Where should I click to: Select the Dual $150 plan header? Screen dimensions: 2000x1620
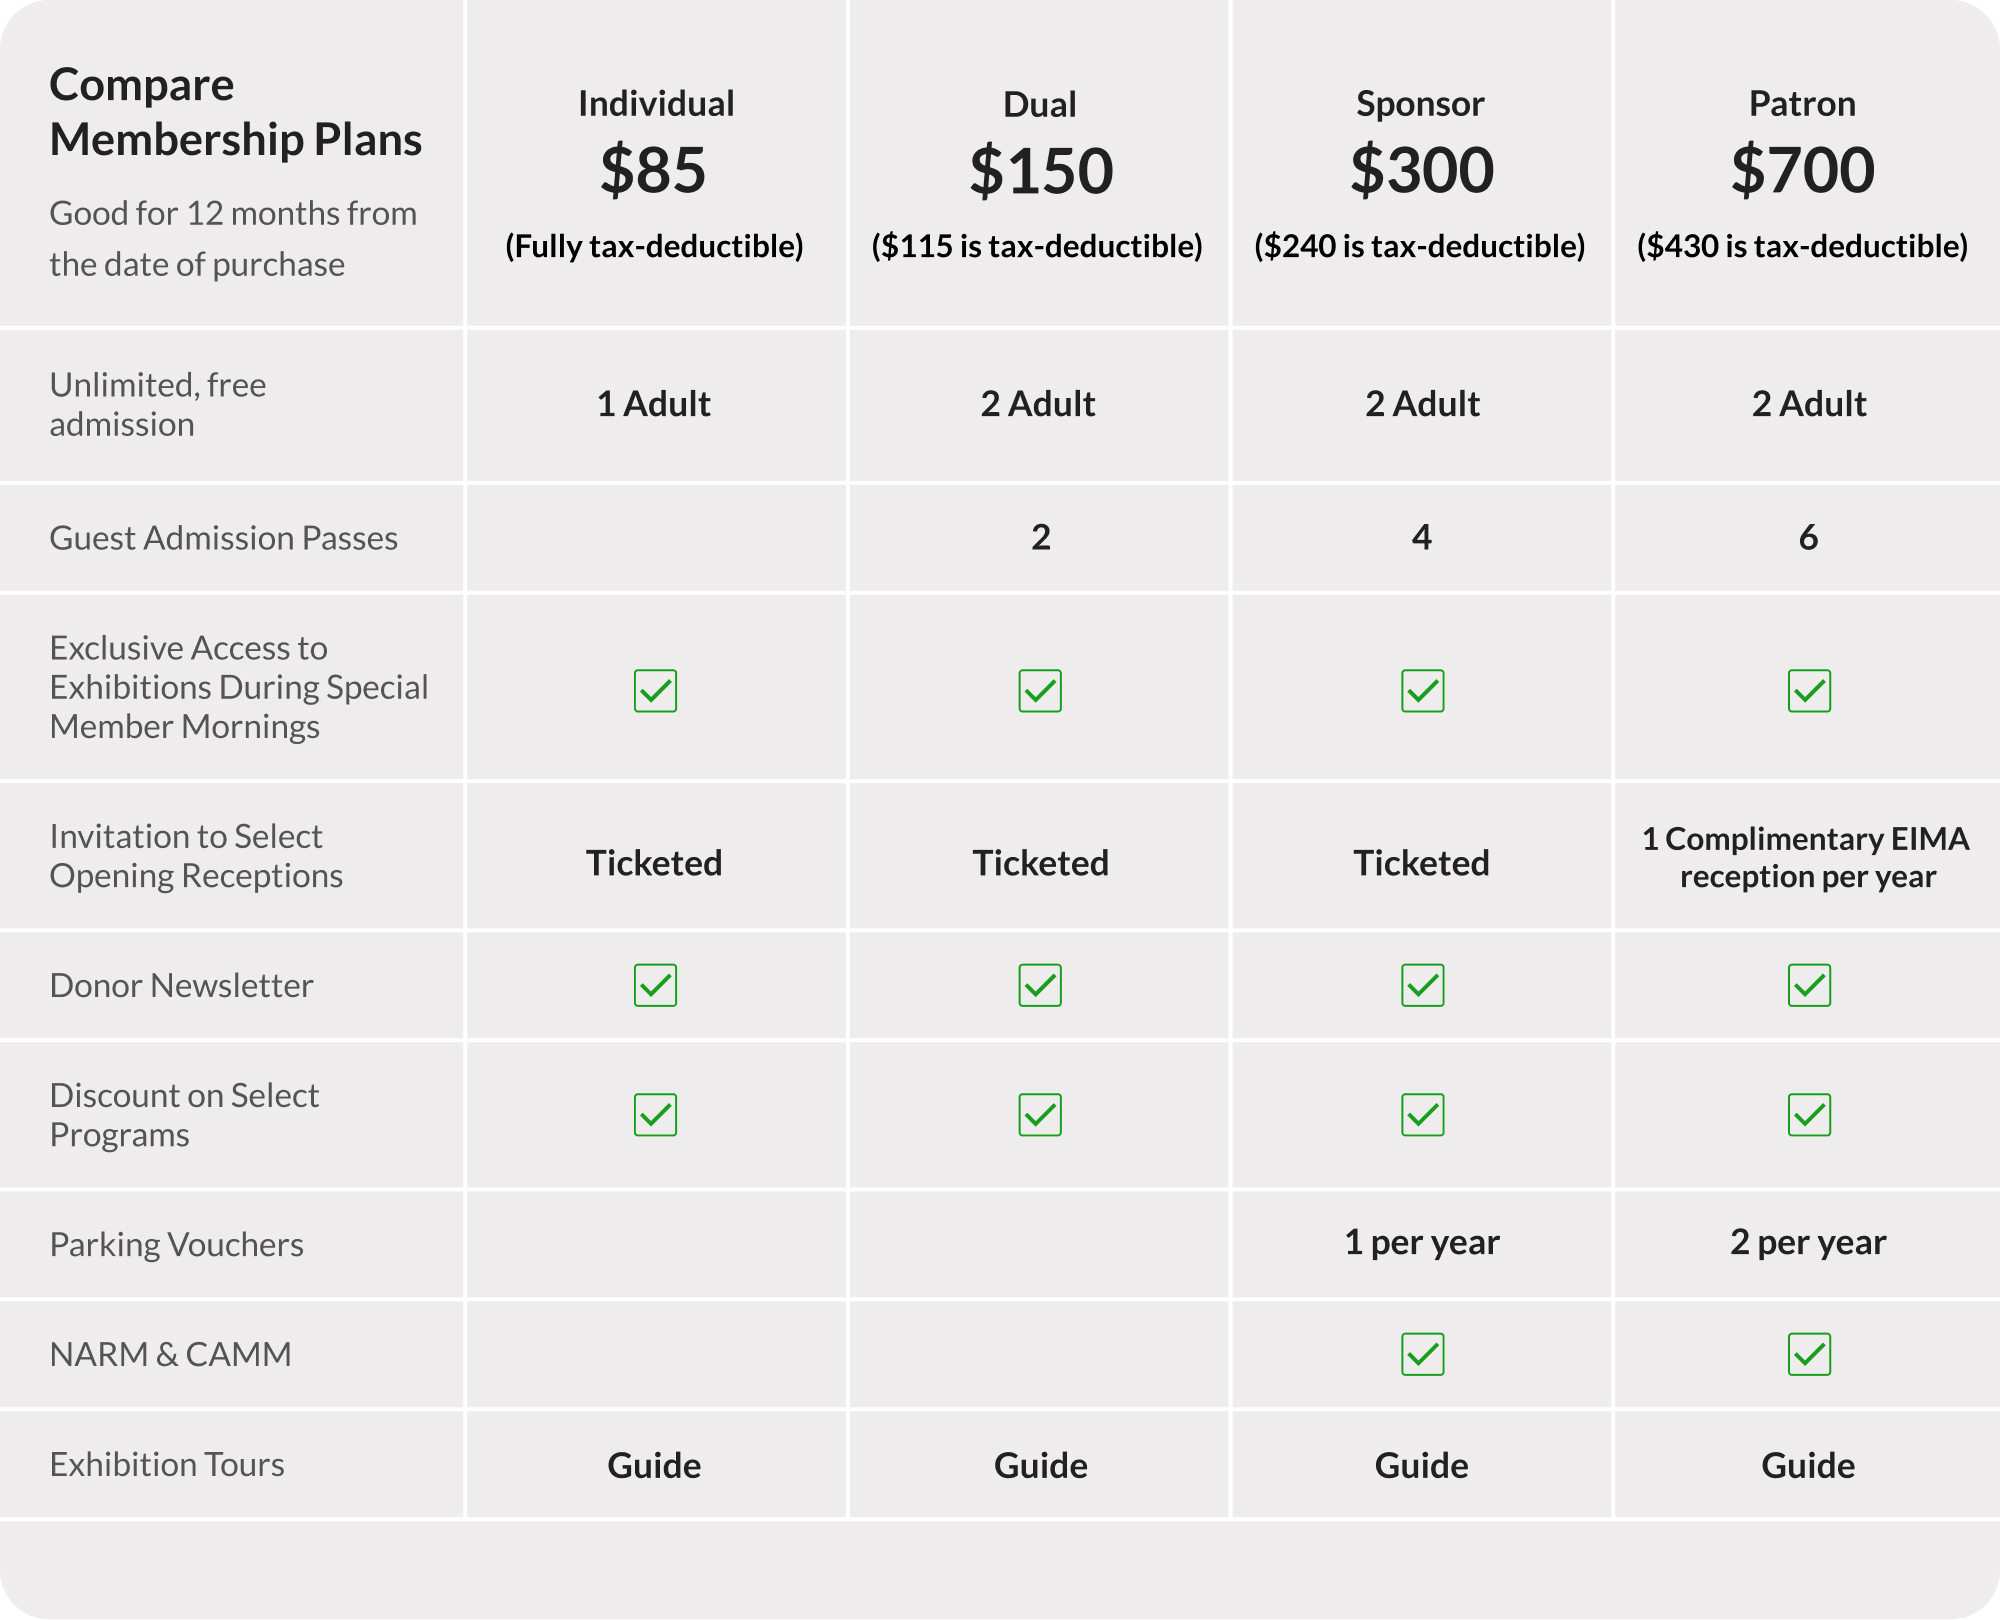click(x=1040, y=170)
